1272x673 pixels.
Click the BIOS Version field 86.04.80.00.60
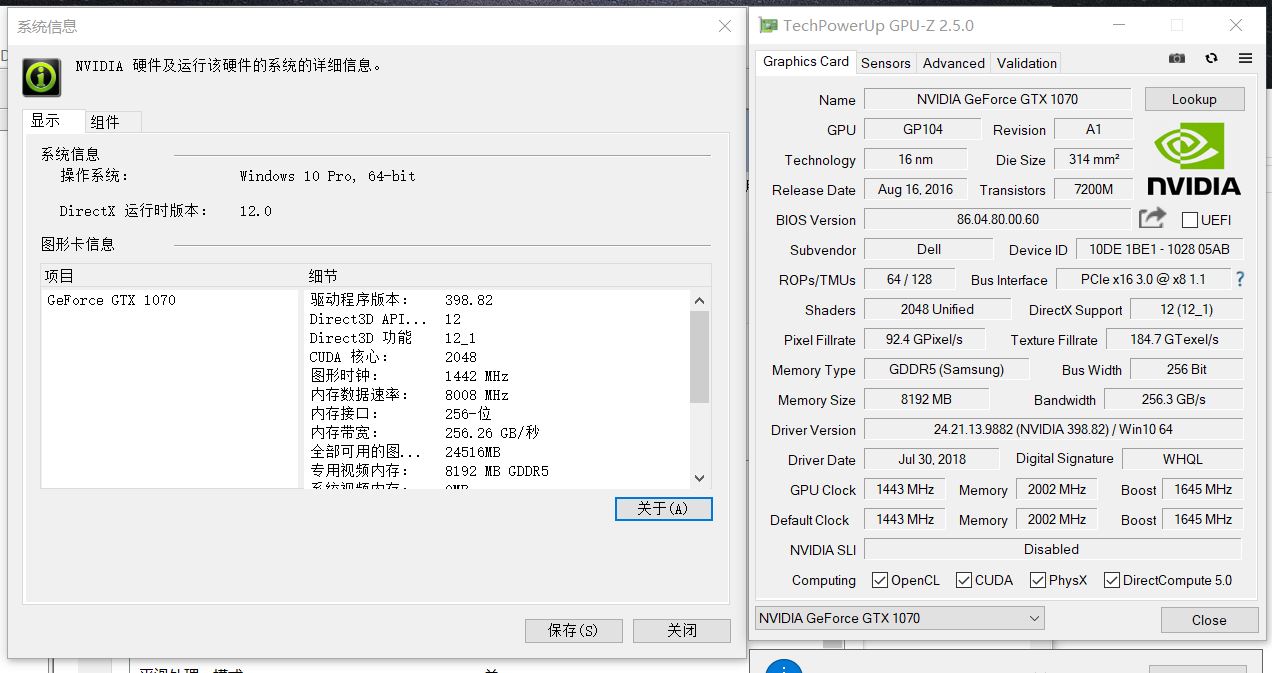tap(997, 219)
